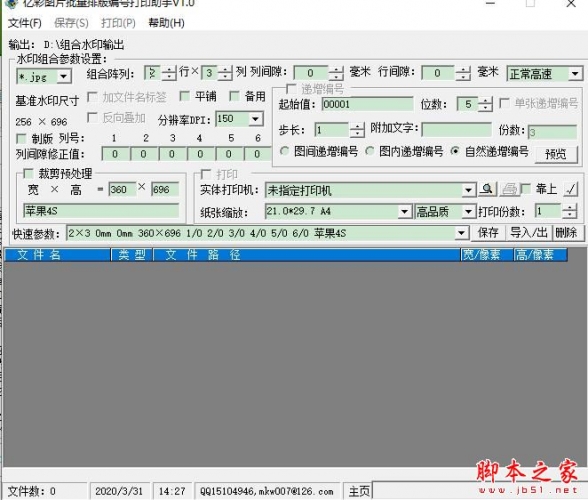The width and height of the screenshot is (588, 500).
Task: Open the 帮助(H) menu
Action: [166, 23]
